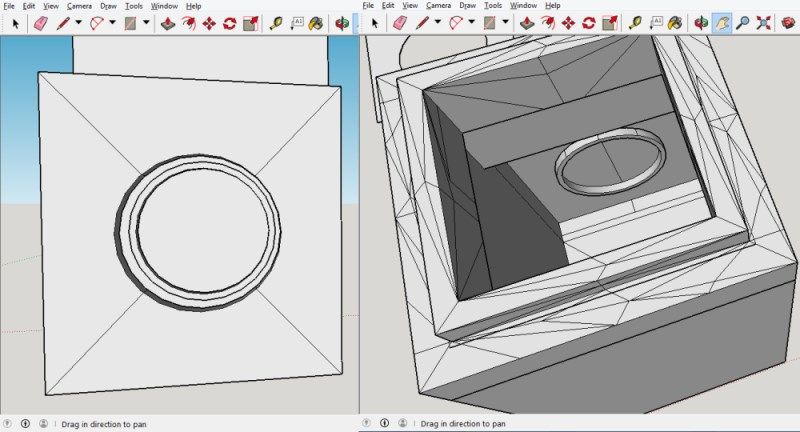
Task: Expand Pencil tool dropdown arrow in right window
Action: (x=438, y=22)
